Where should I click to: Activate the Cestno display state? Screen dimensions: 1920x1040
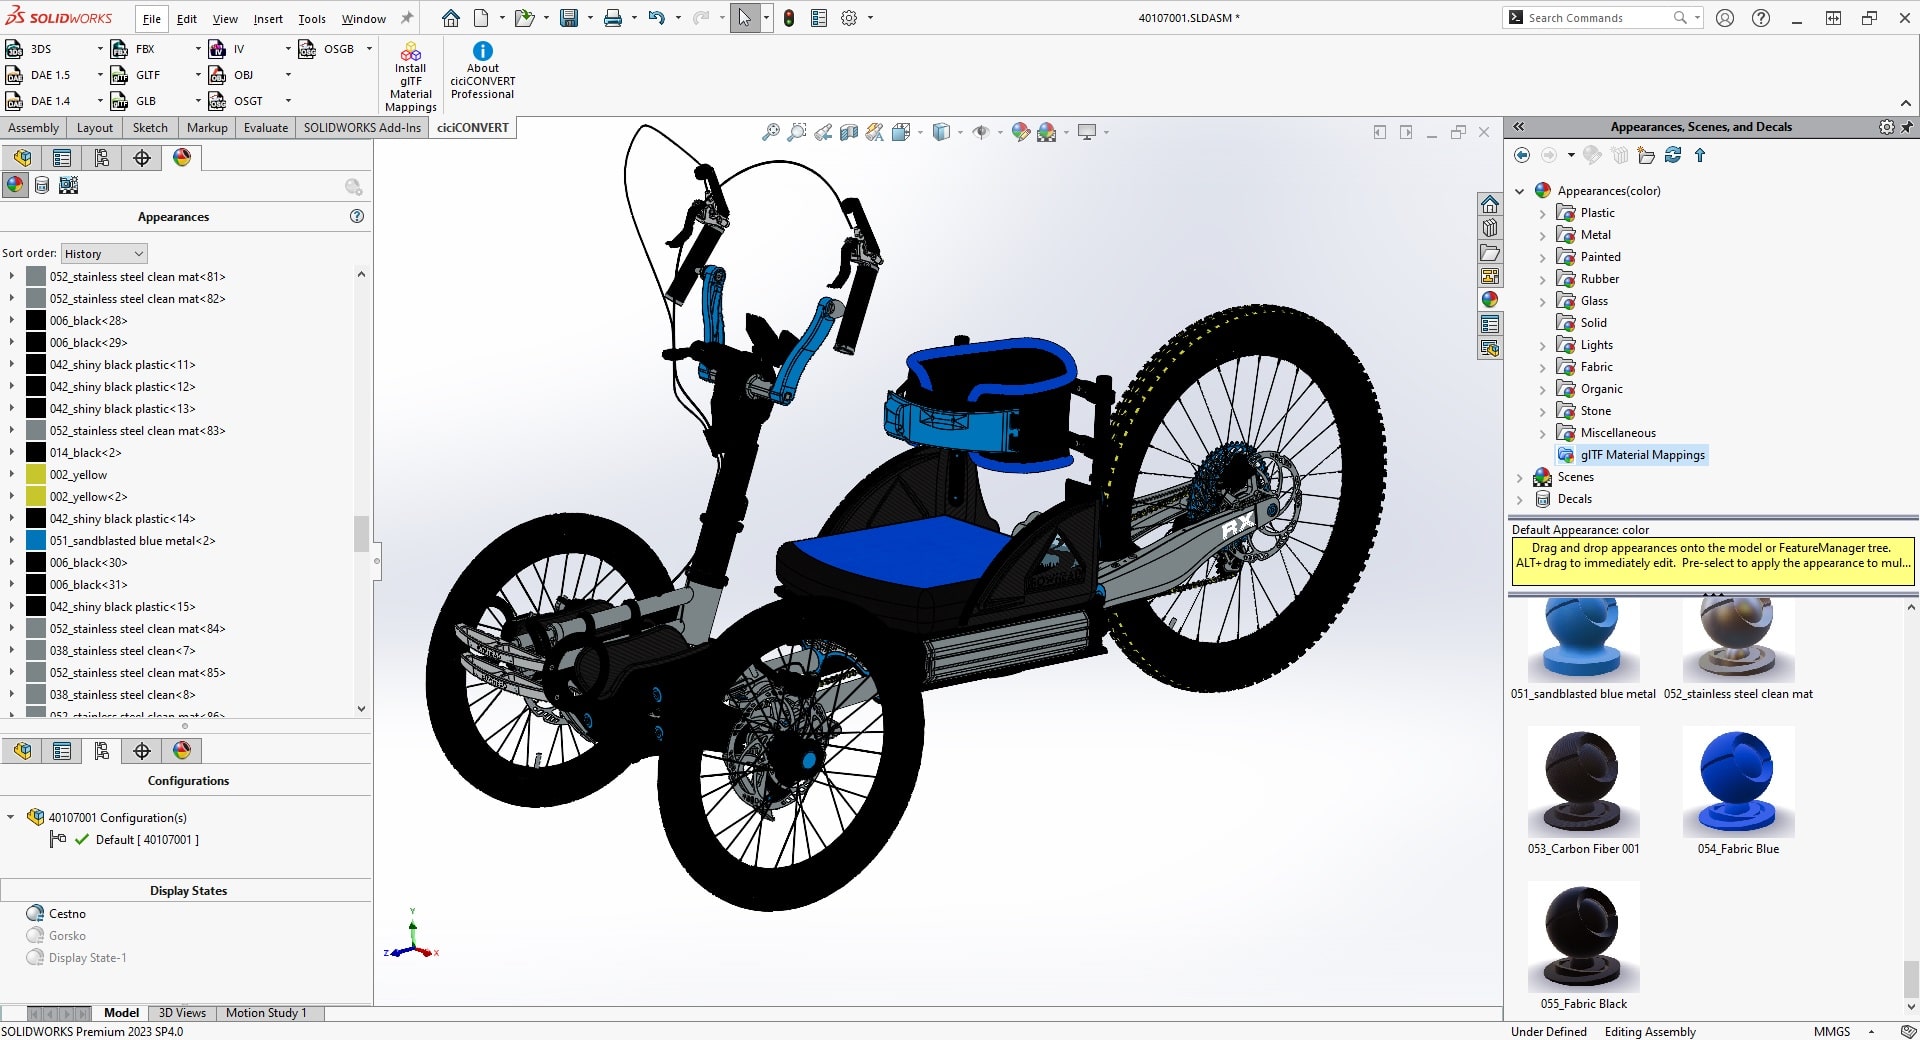pyautogui.click(x=67, y=914)
